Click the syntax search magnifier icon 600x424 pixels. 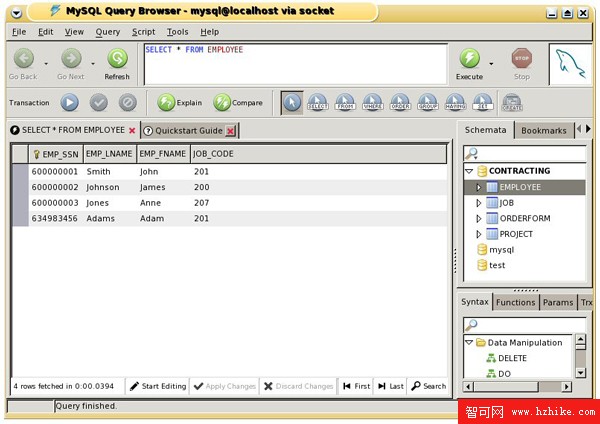[x=471, y=325]
